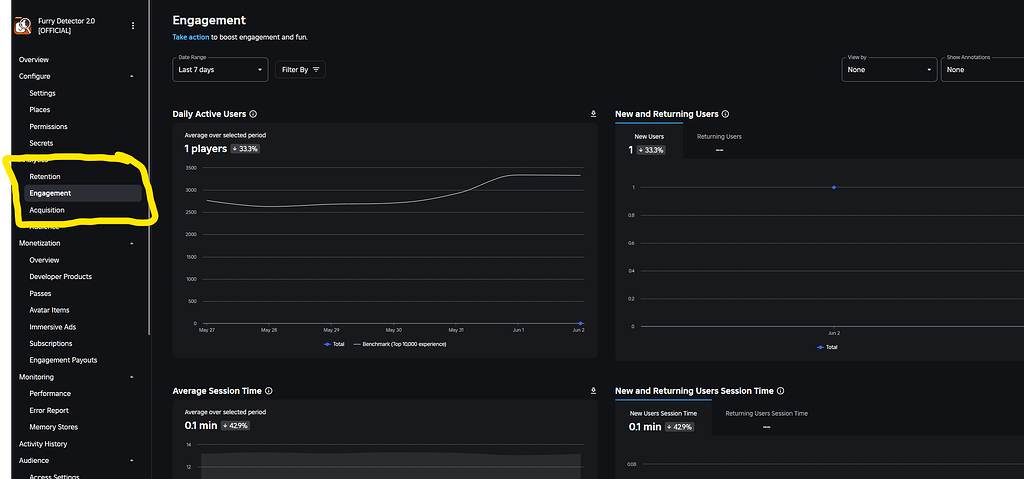Toggle Total series in New Users legend

pyautogui.click(x=828, y=347)
